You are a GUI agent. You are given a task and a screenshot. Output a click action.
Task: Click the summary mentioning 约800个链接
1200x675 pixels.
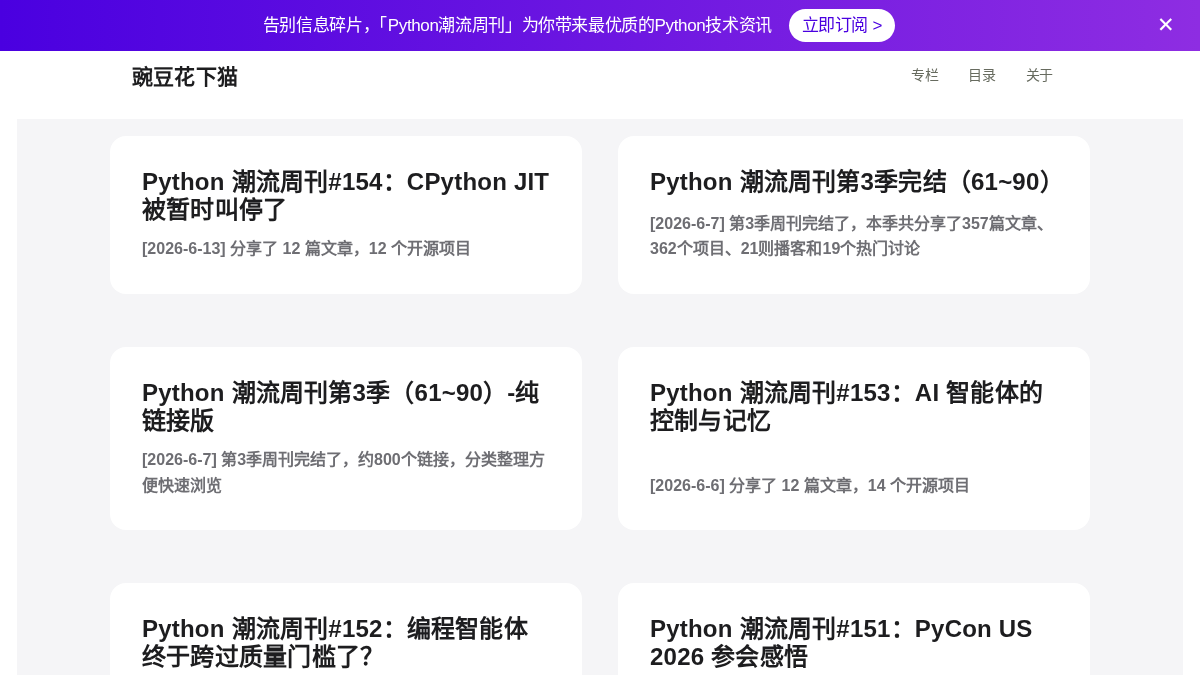(343, 472)
